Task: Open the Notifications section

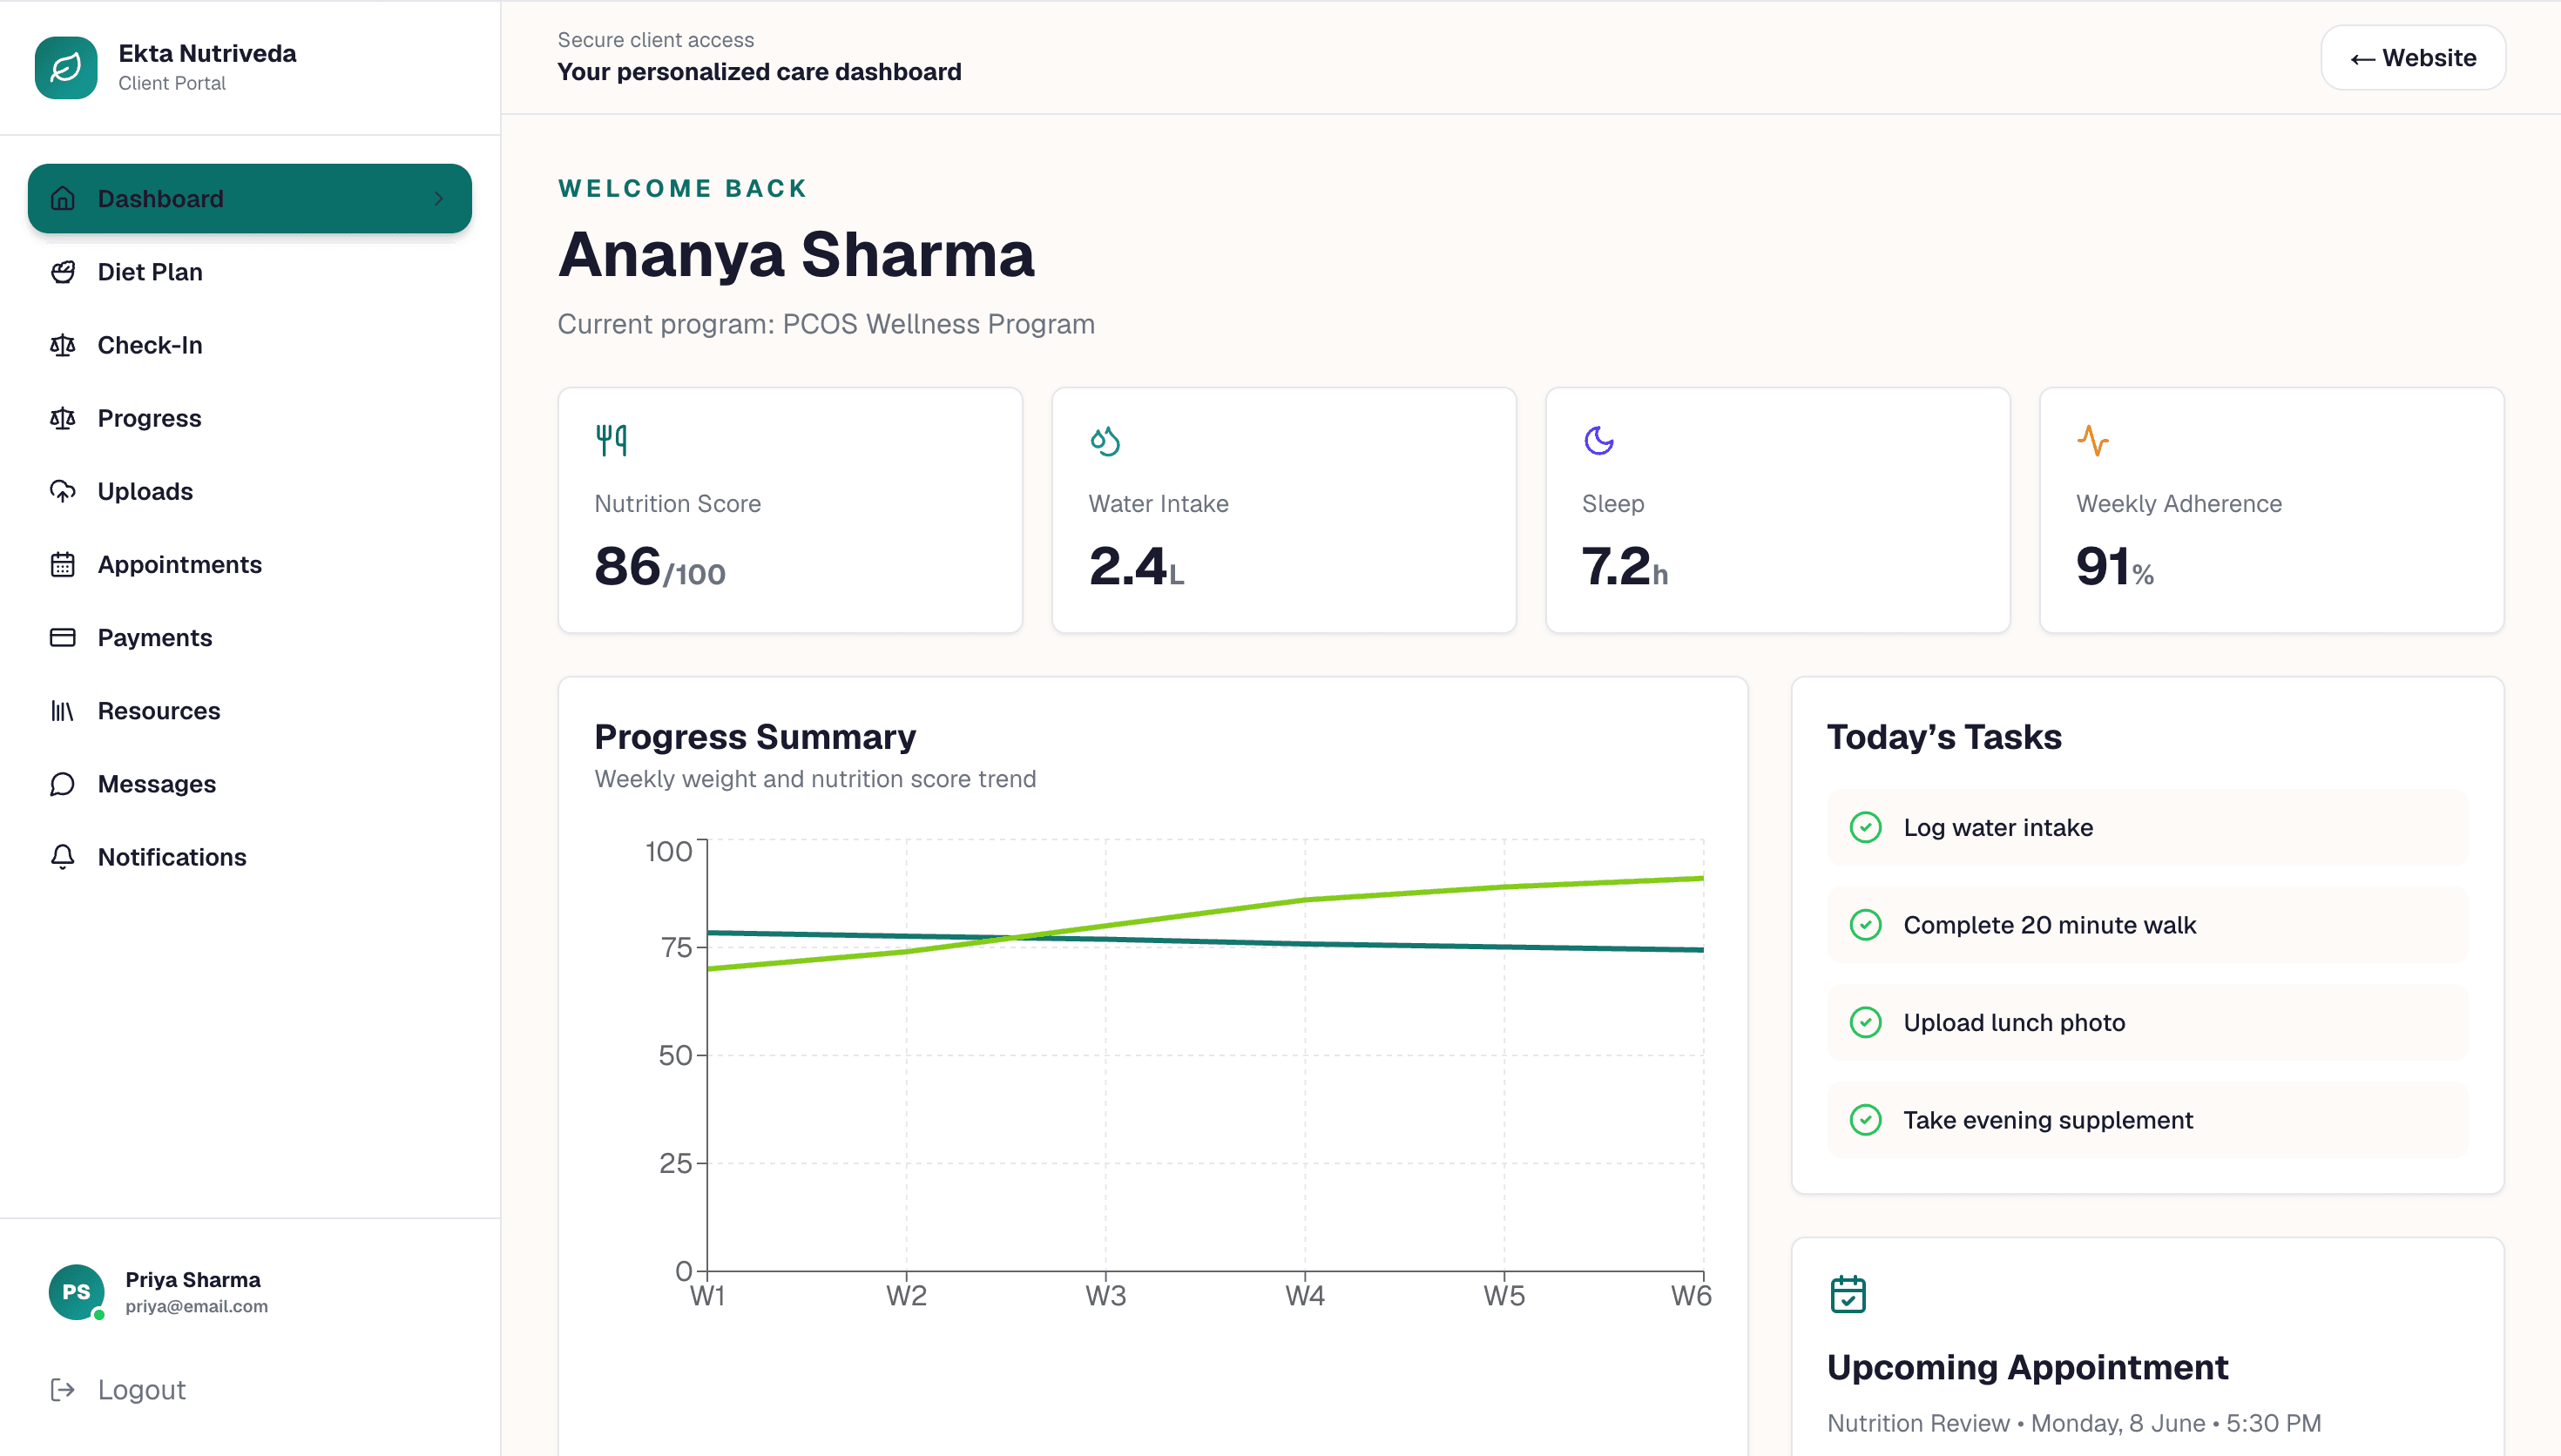Action: [x=250, y=857]
